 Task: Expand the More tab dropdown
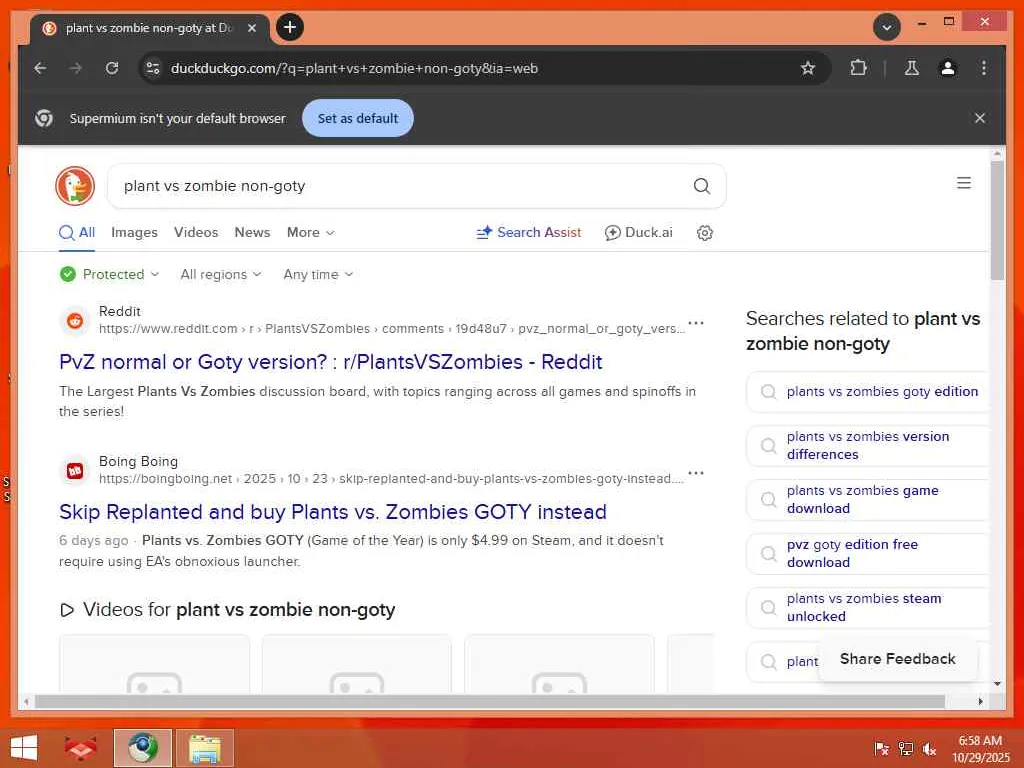point(311,232)
